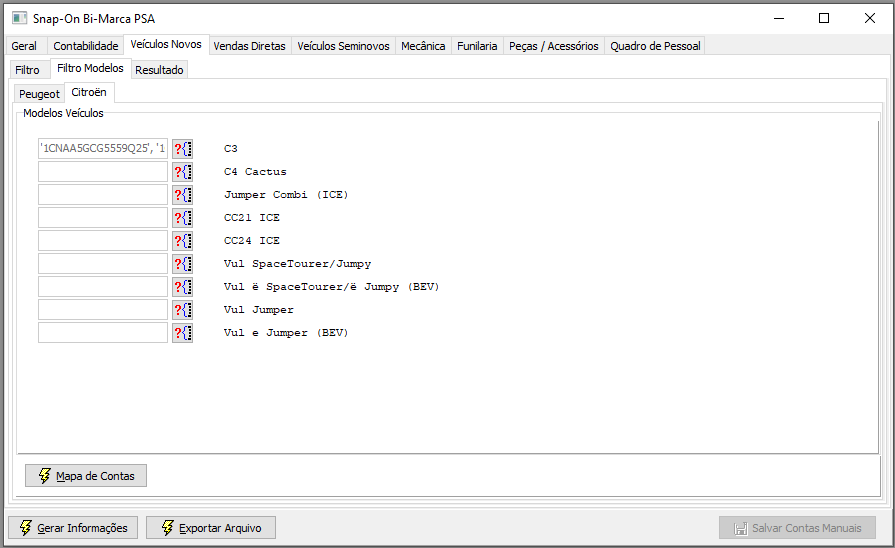Click the Mapa de Contas button
This screenshot has width=895, height=548.
click(86, 476)
